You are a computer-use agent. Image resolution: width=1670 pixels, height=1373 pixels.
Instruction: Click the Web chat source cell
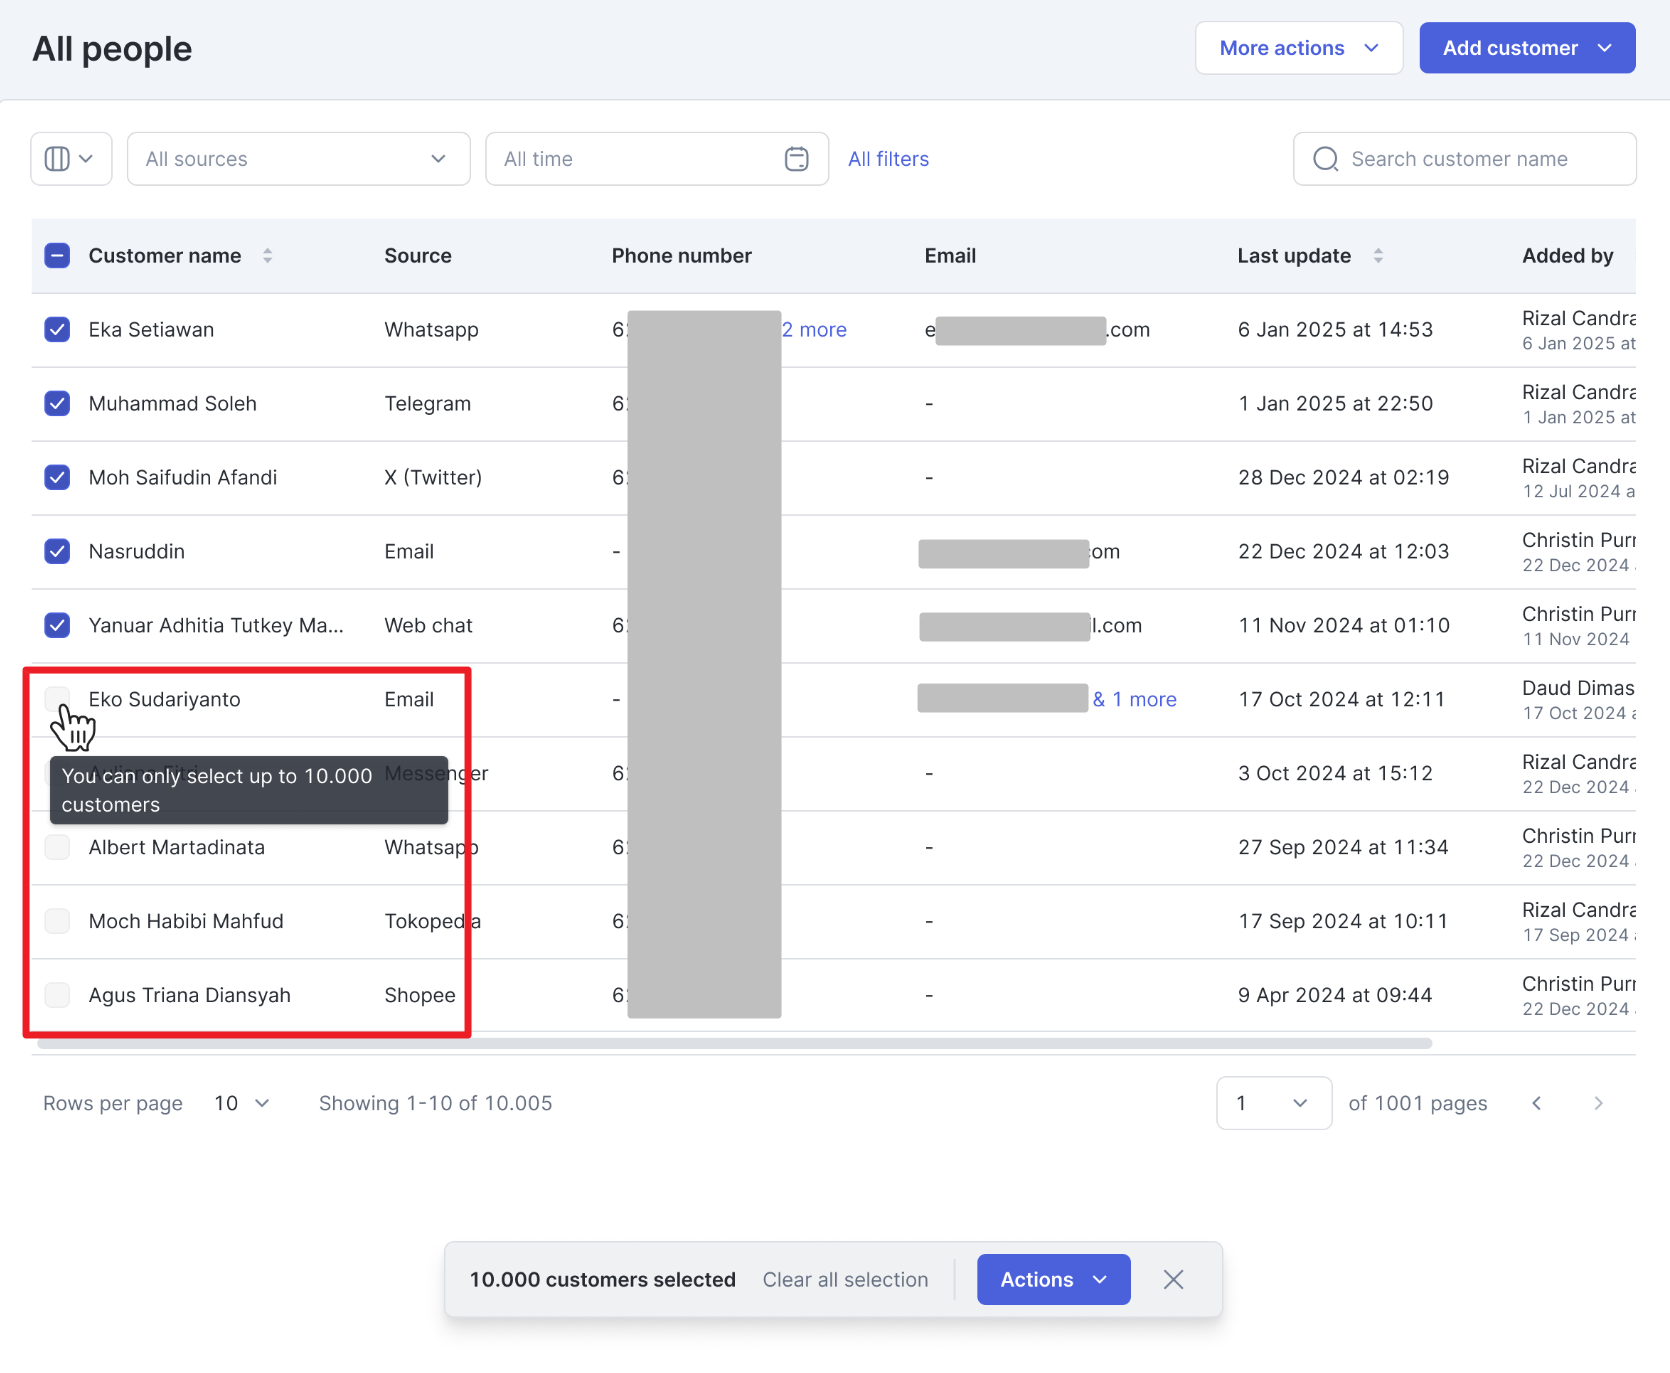point(429,626)
